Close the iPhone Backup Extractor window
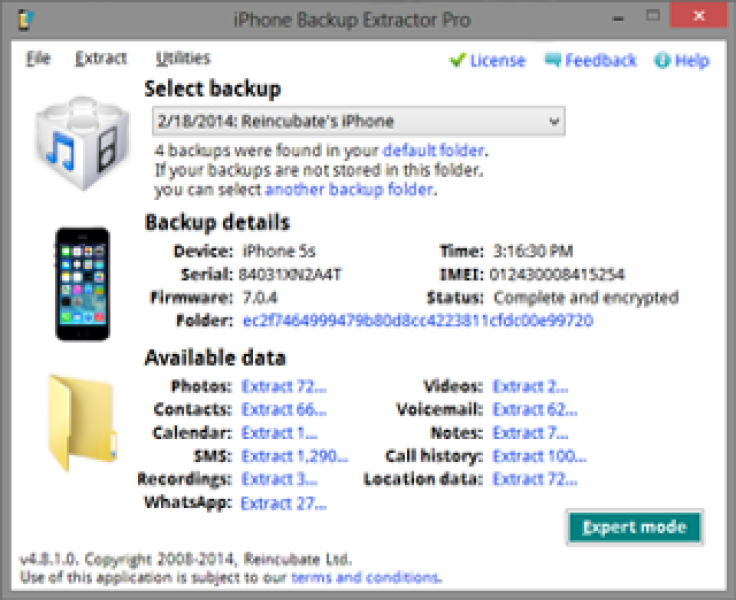 (699, 15)
